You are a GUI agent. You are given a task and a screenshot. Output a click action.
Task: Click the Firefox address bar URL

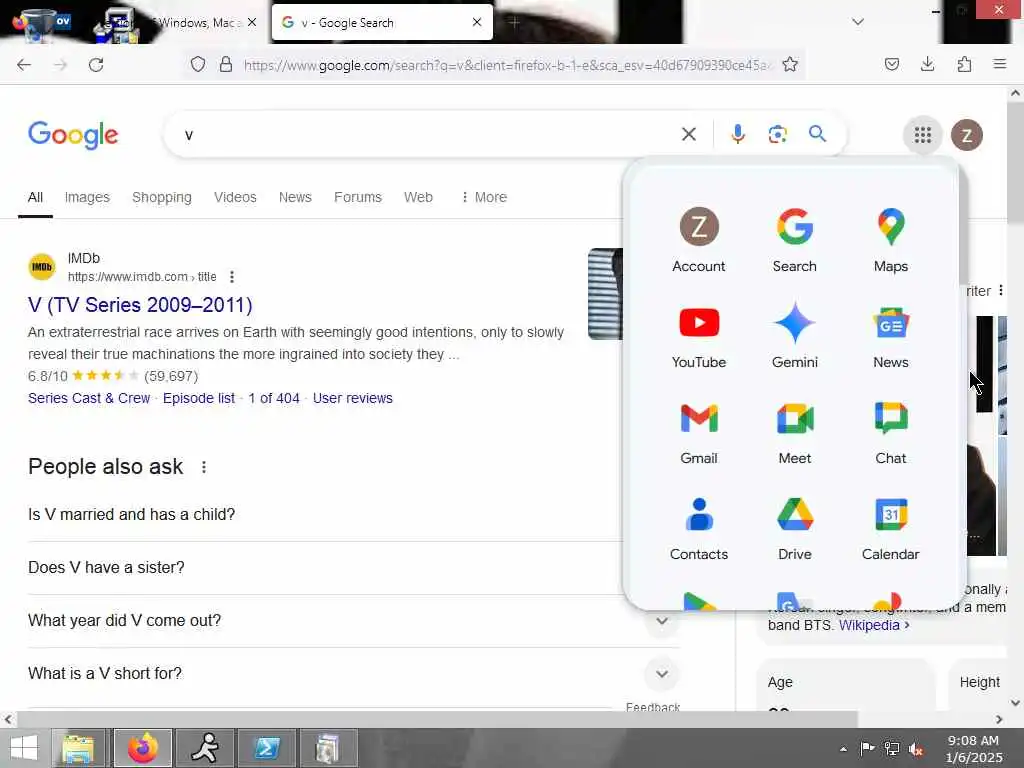point(506,64)
